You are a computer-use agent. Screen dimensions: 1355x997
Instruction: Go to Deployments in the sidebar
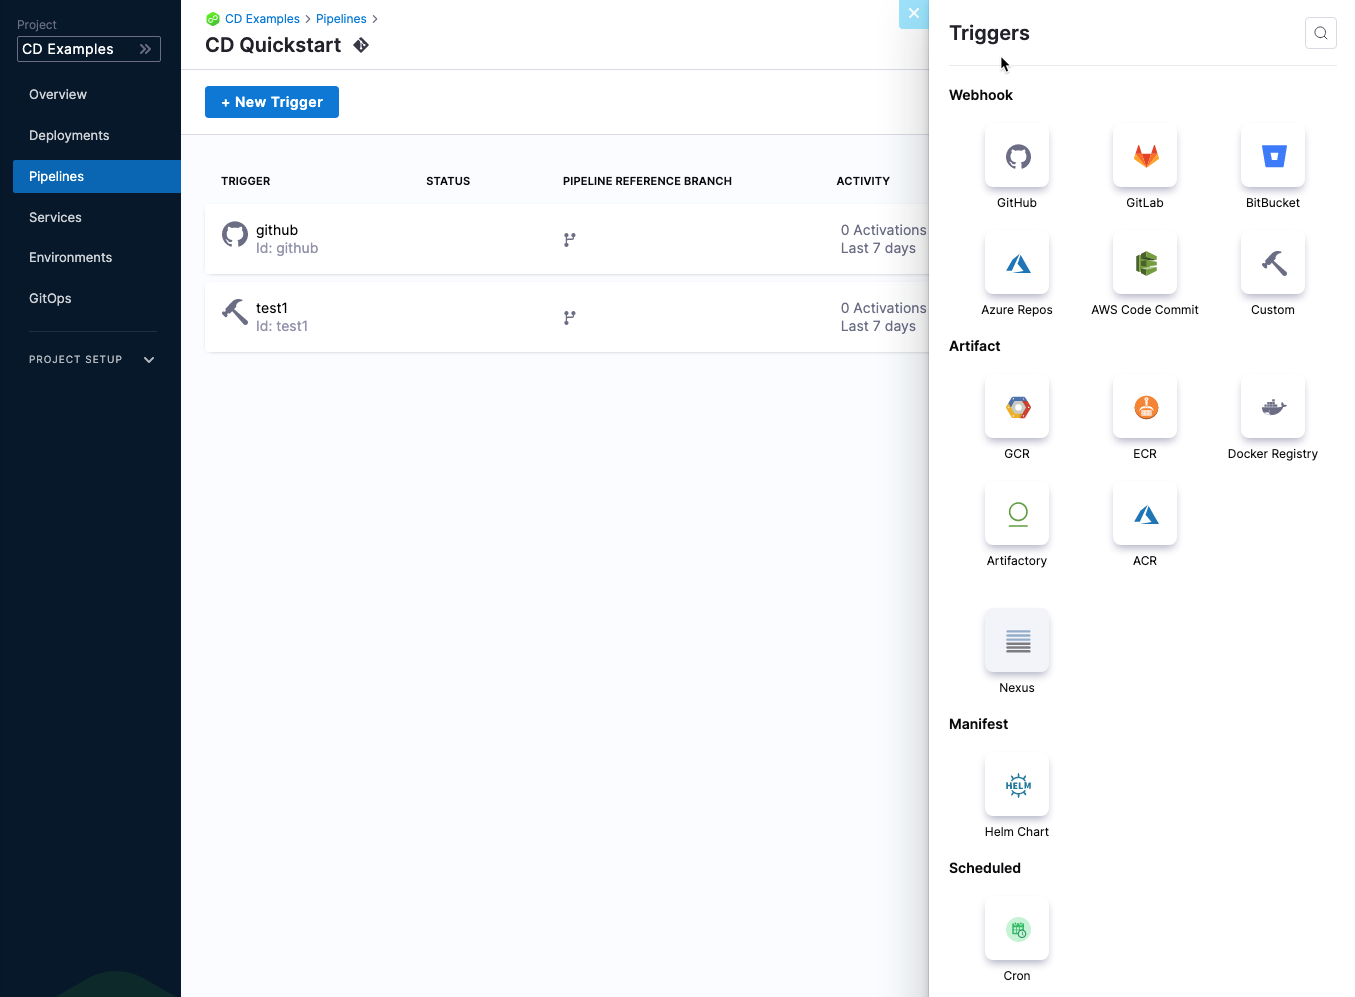coord(69,136)
